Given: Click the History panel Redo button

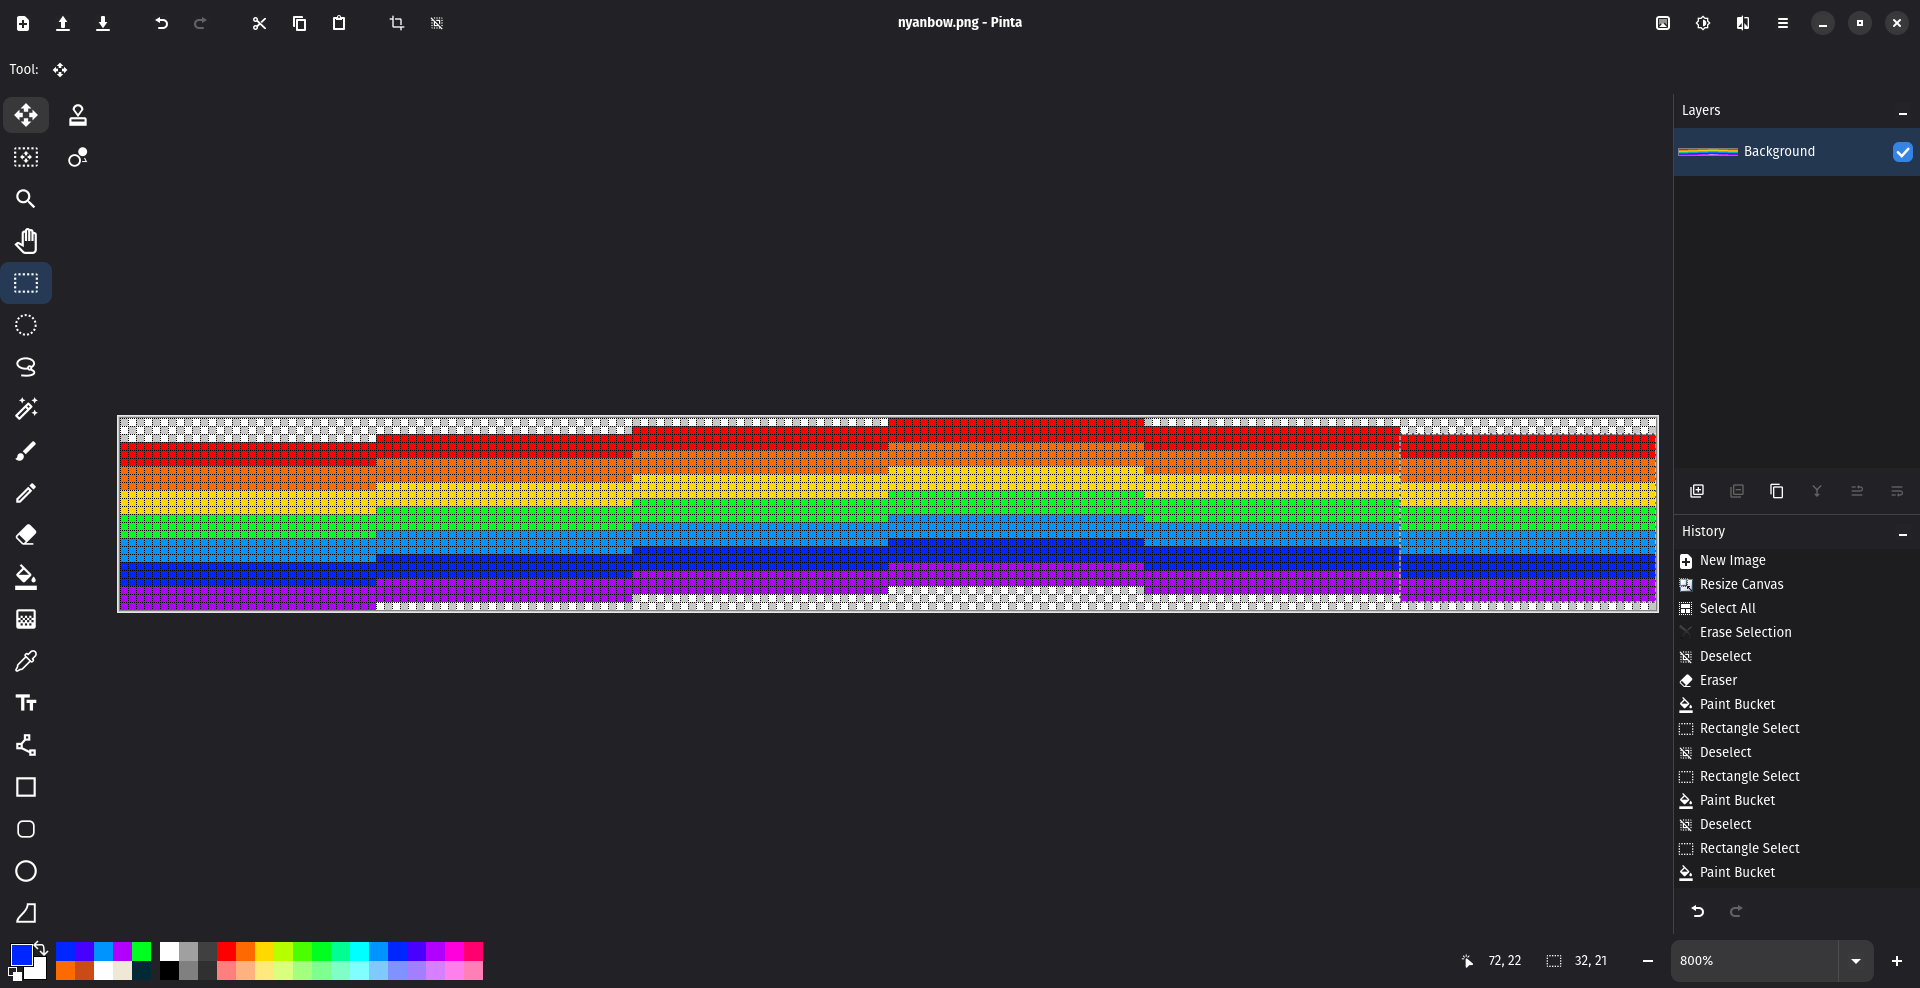Looking at the screenshot, I should pos(1736,911).
